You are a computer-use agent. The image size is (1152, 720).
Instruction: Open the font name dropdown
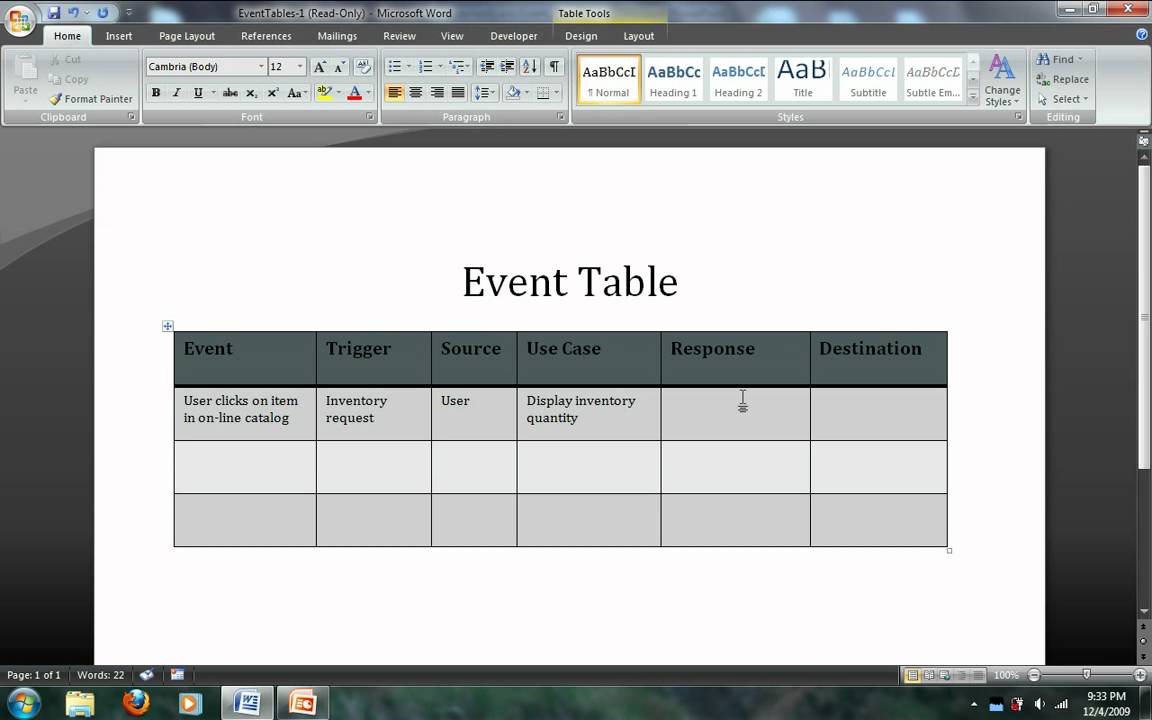261,67
